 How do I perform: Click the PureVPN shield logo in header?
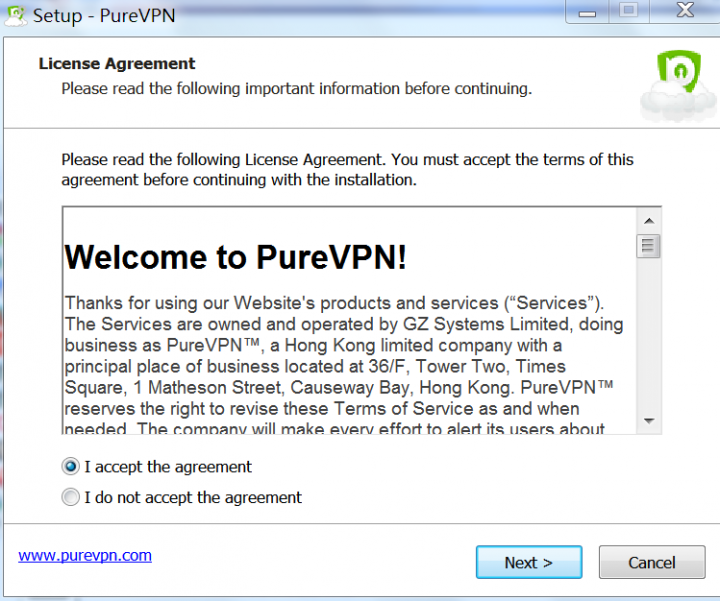click(x=679, y=84)
